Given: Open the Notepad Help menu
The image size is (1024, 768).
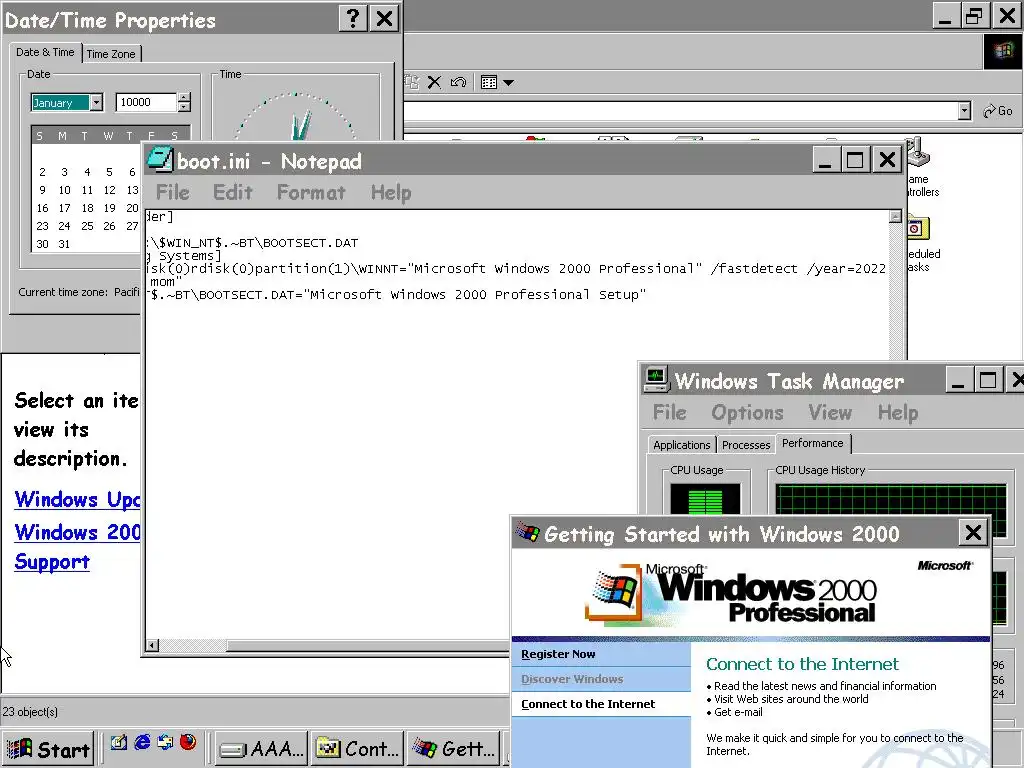Looking at the screenshot, I should click(391, 193).
